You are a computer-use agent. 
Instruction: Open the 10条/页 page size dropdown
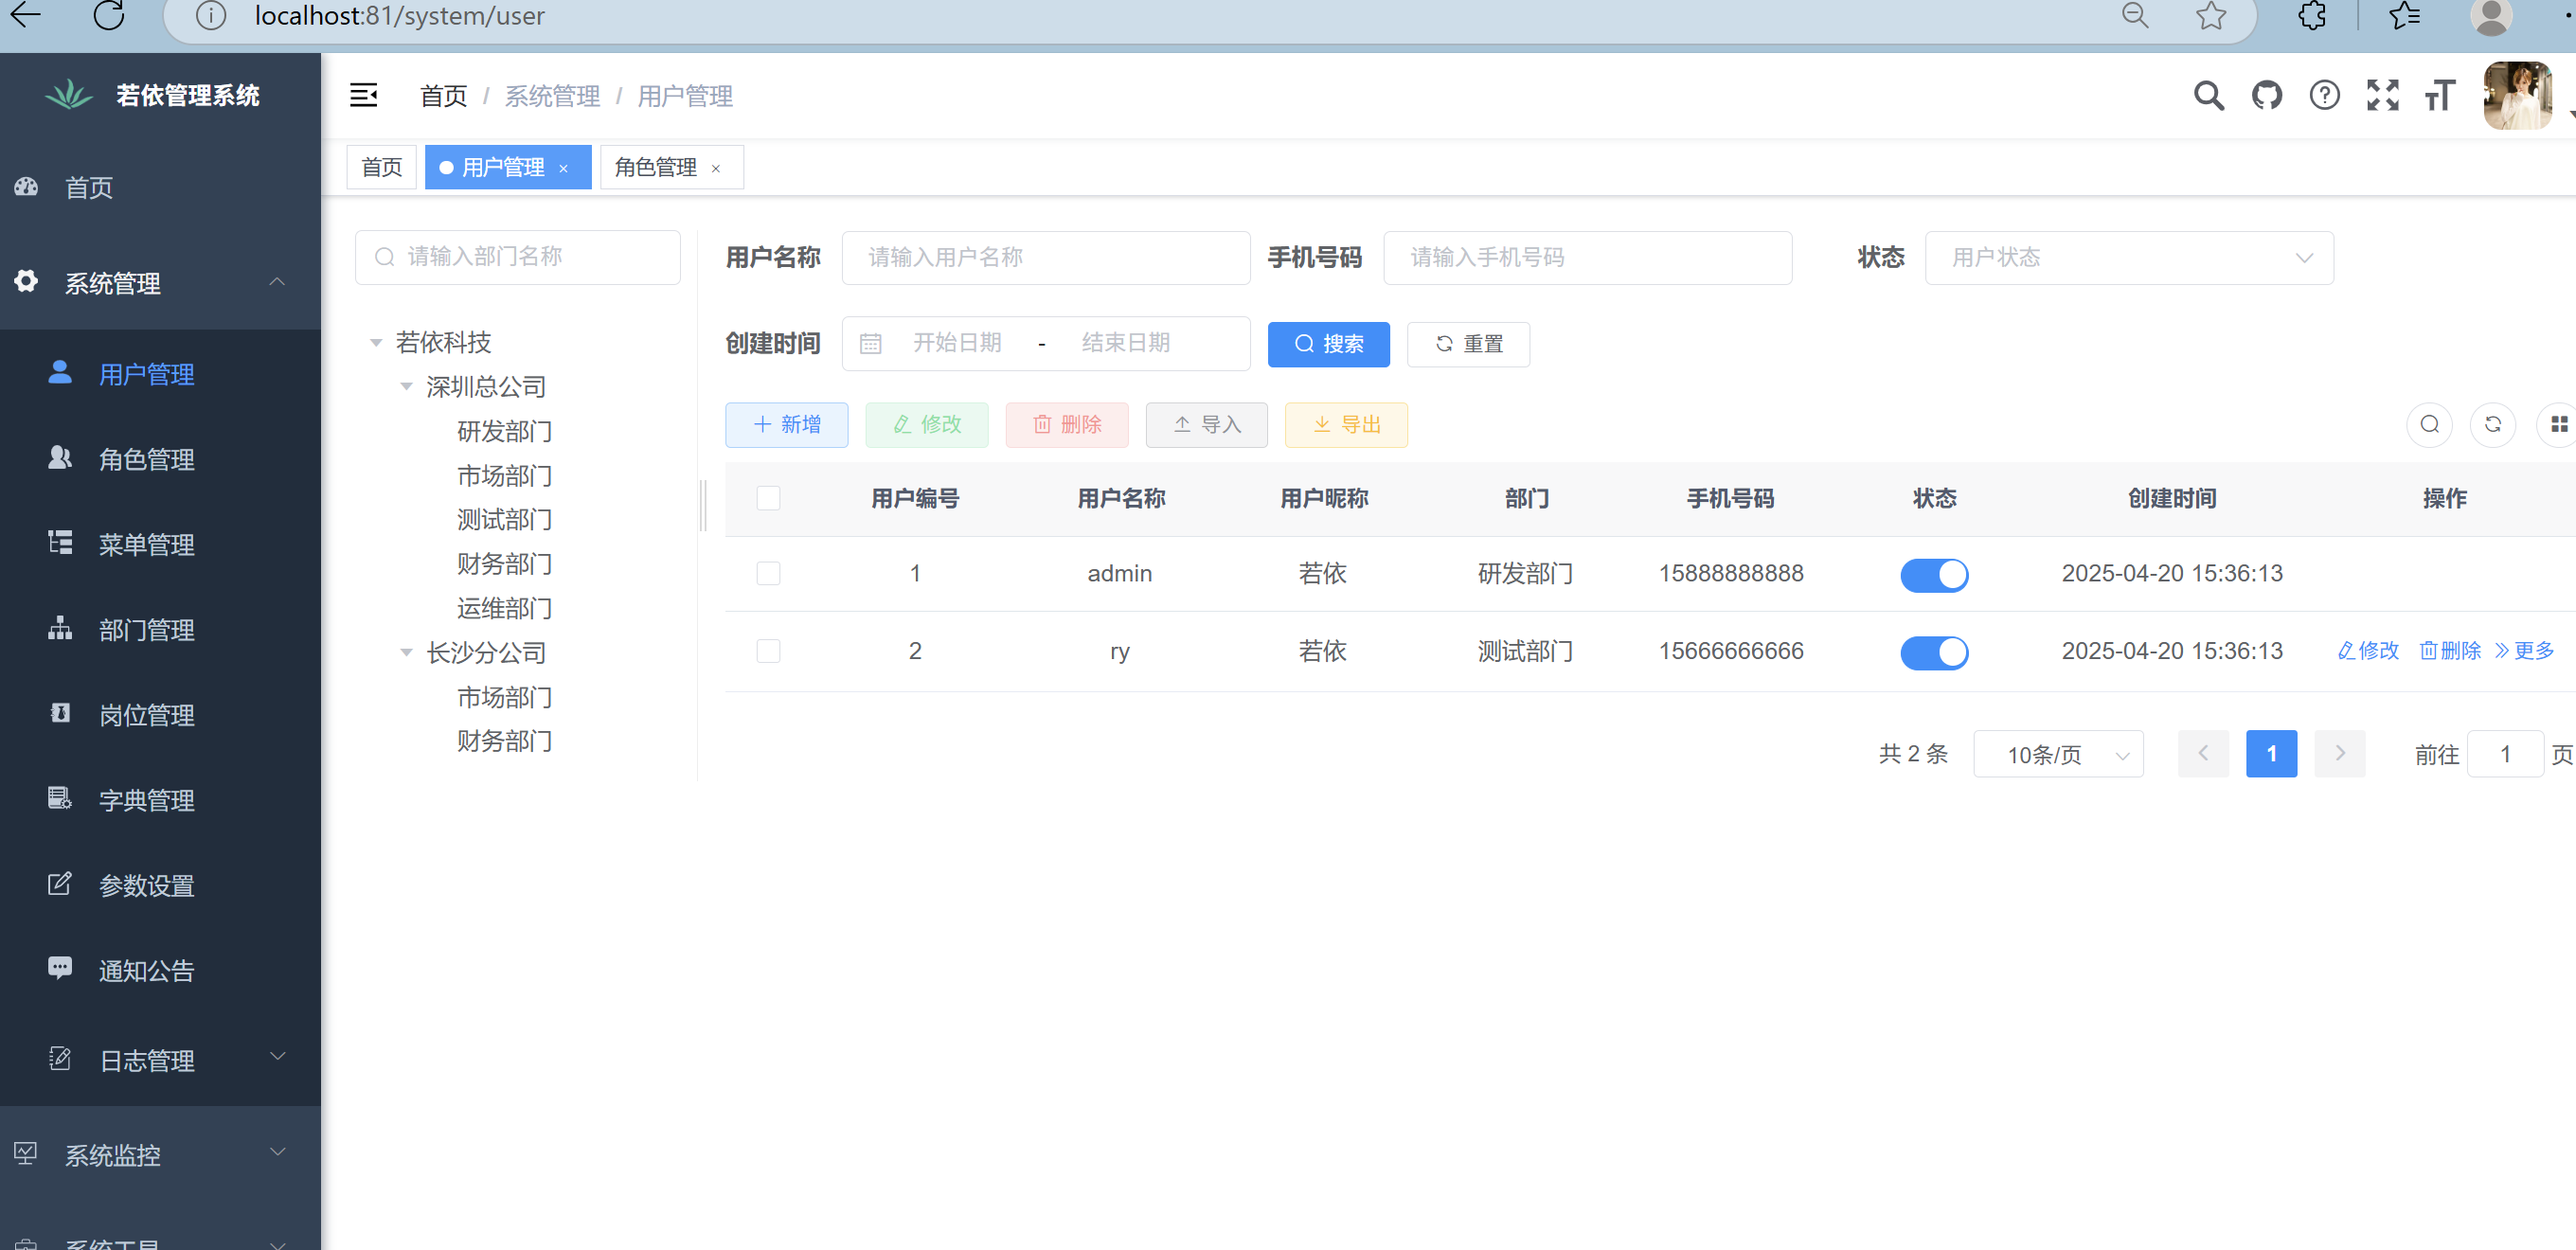[2058, 754]
